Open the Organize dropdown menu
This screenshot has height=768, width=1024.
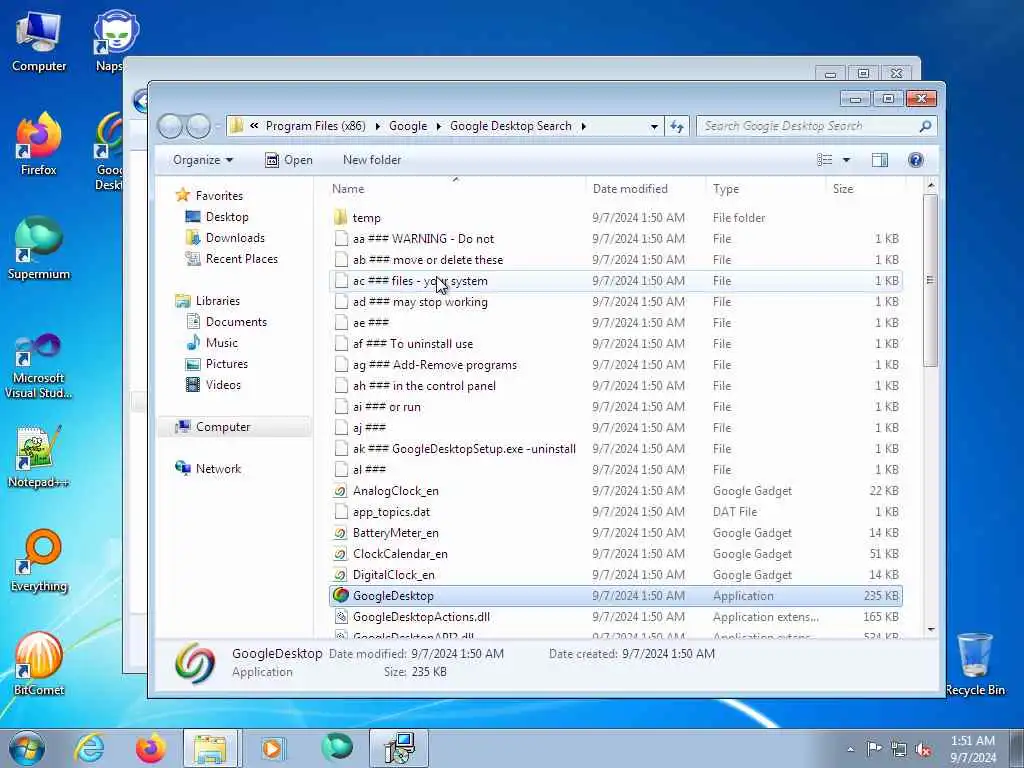[x=202, y=160]
